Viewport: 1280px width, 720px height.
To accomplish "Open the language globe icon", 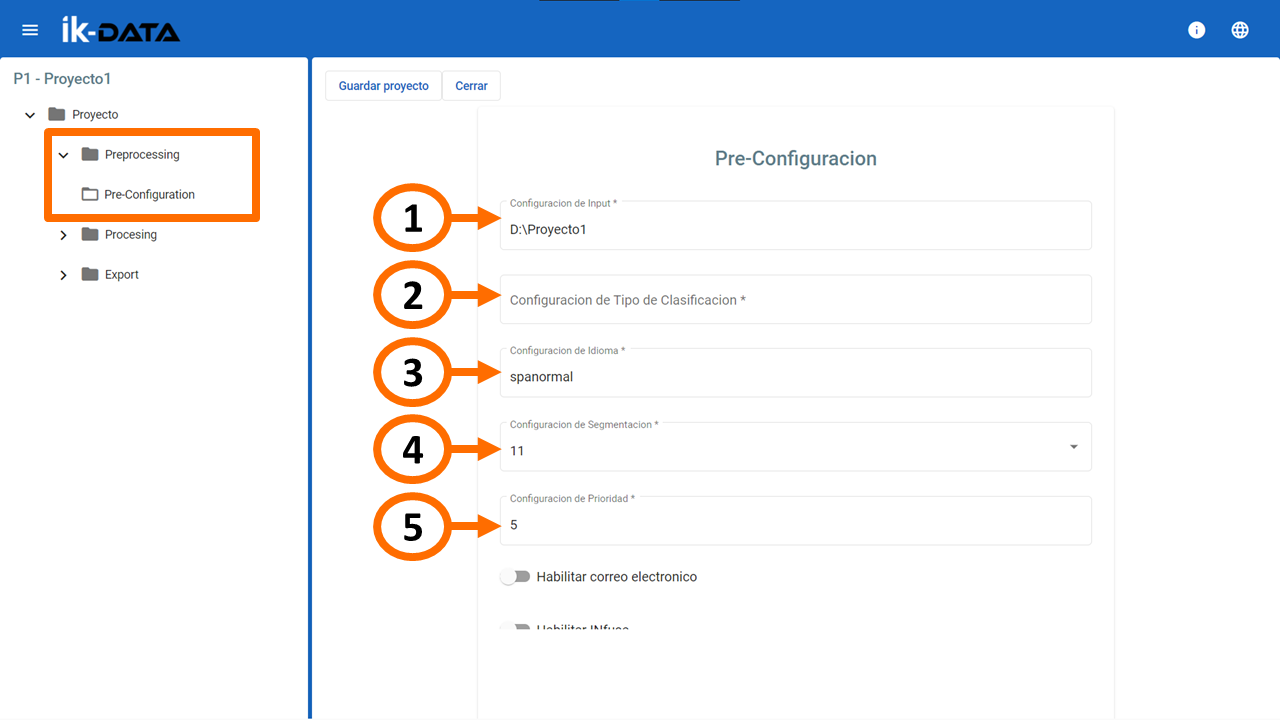I will click(1240, 30).
